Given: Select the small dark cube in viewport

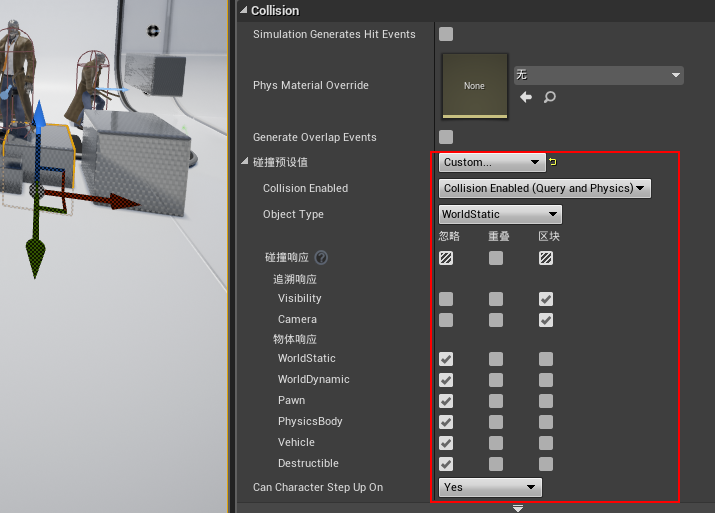Looking at the screenshot, I should 155,74.
